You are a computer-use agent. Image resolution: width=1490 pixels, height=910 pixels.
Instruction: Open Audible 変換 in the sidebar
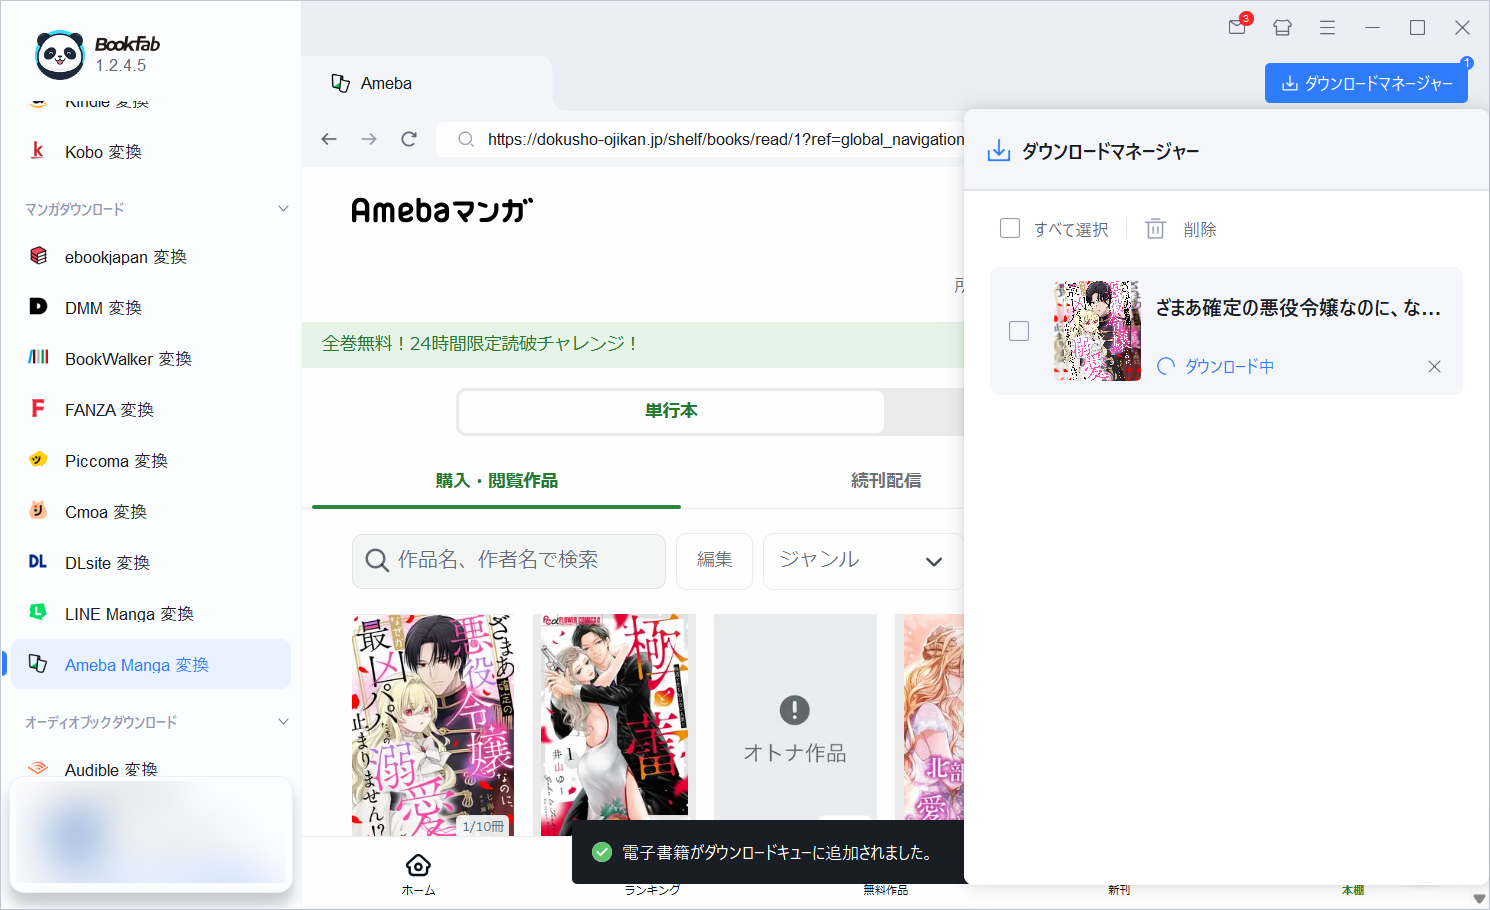150,768
